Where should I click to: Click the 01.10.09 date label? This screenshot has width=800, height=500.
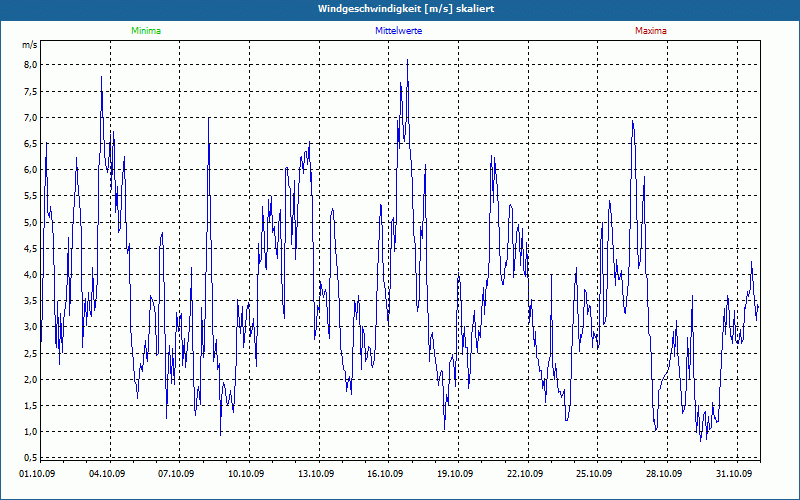(x=37, y=474)
